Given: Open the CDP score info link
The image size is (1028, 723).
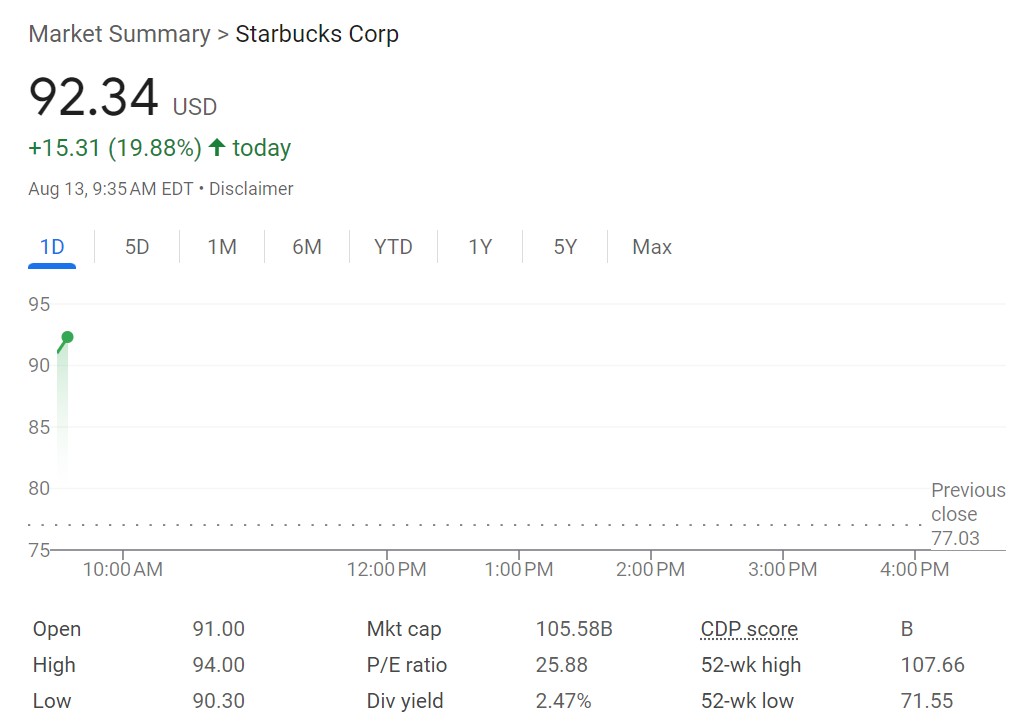Looking at the screenshot, I should pos(749,630).
